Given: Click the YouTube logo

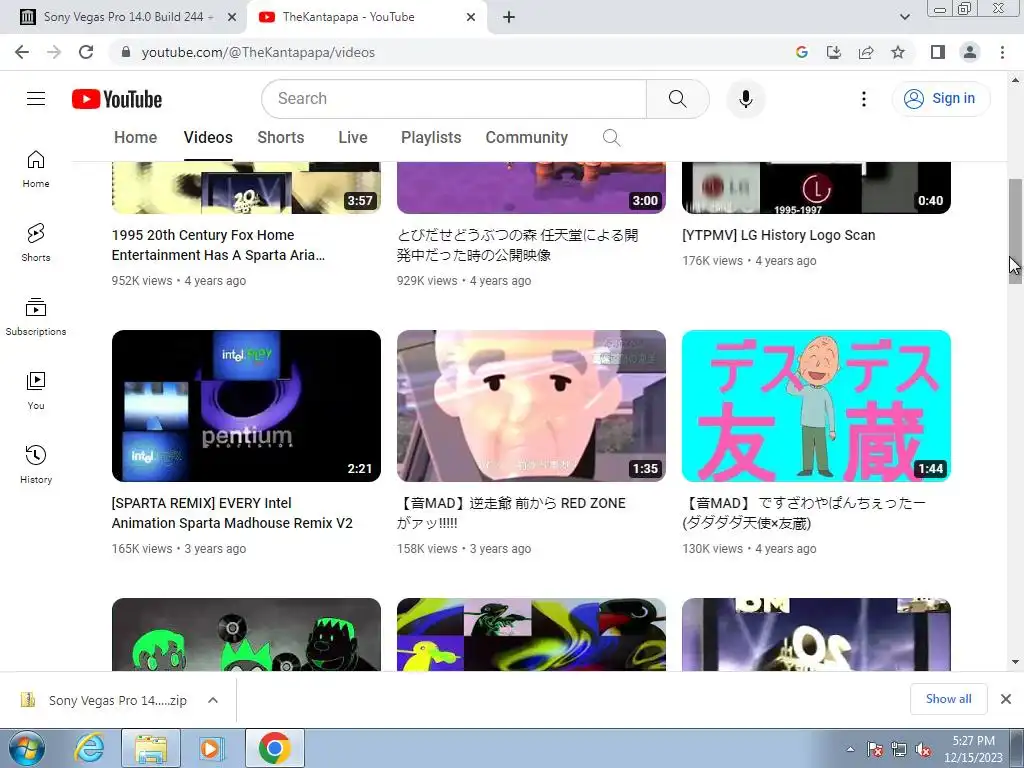Looking at the screenshot, I should 117,99.
